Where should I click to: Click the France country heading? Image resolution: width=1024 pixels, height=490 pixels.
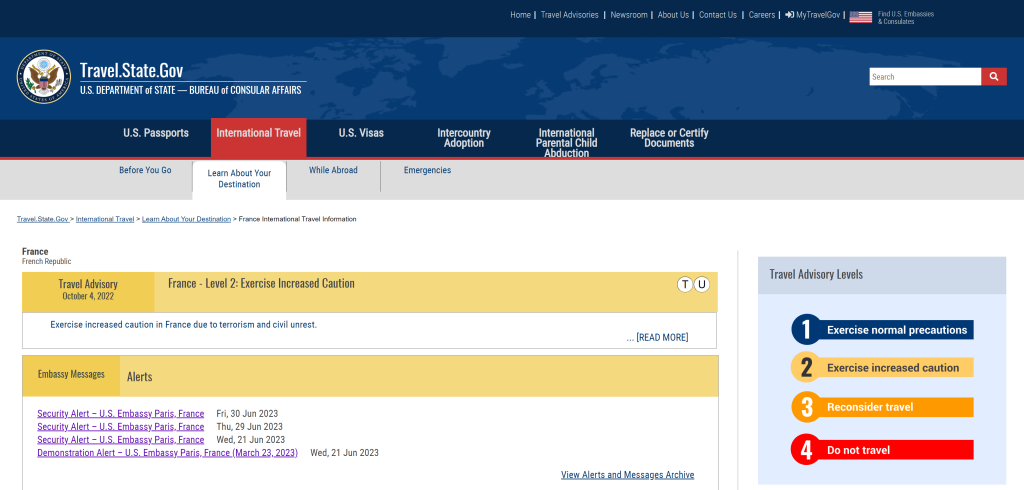[x=35, y=252]
